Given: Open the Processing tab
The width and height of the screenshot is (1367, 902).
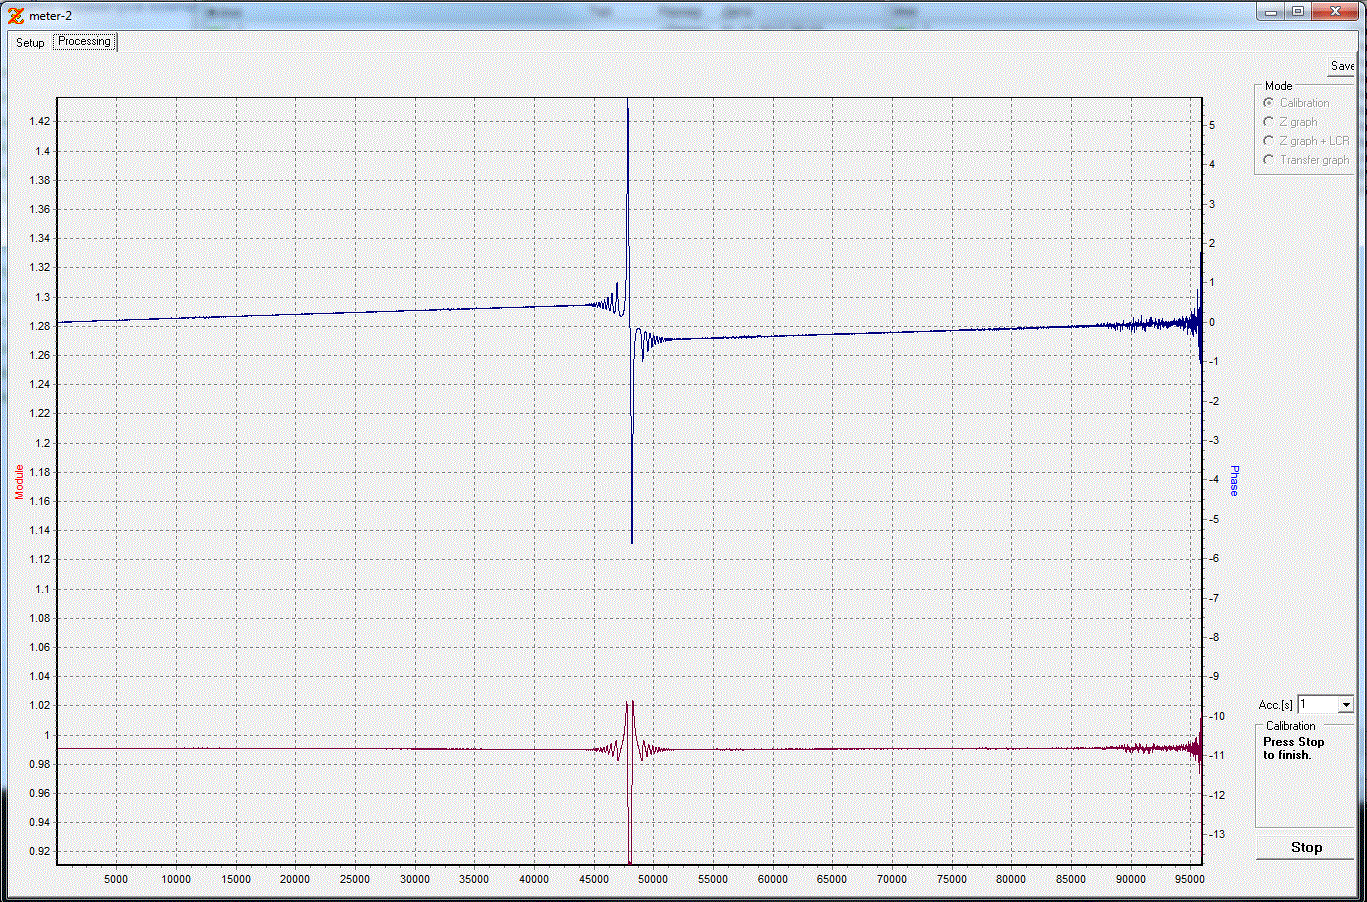Looking at the screenshot, I should pos(85,42).
